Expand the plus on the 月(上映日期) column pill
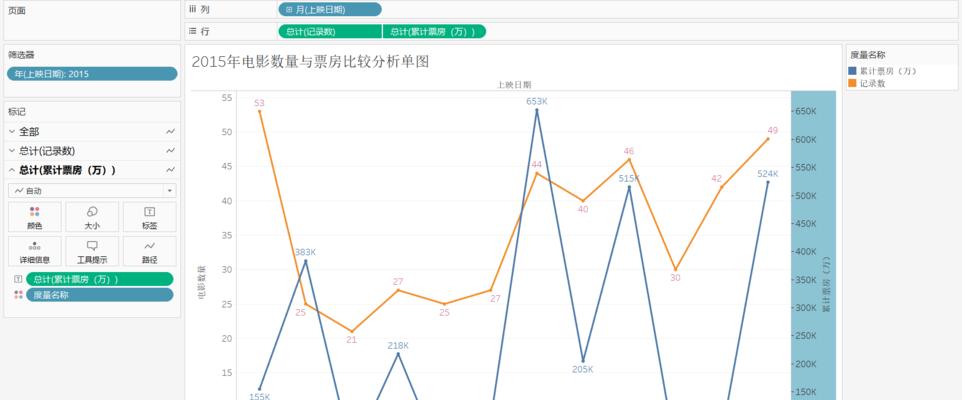962x400 pixels. tap(289, 9)
